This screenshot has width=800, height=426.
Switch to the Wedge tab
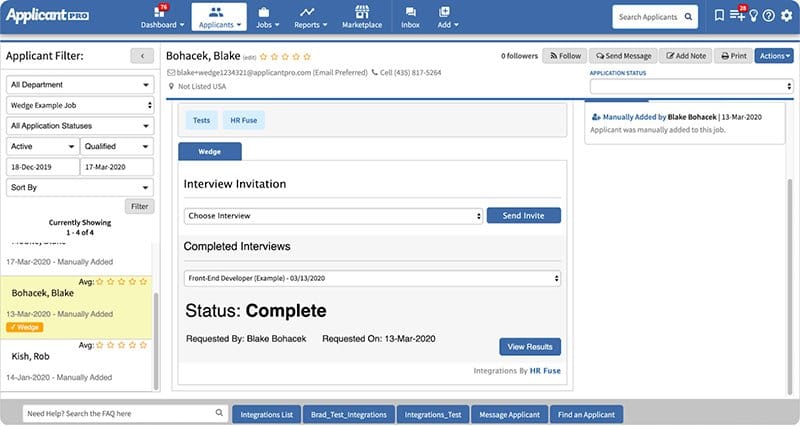tap(210, 152)
